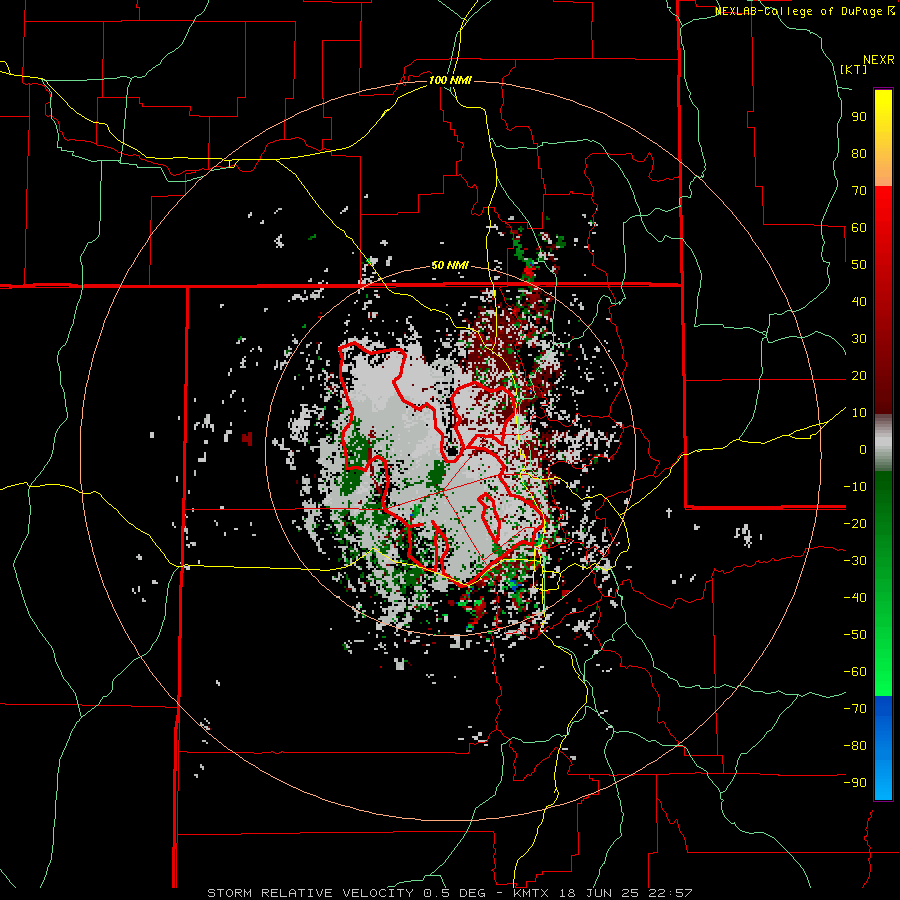The width and height of the screenshot is (900, 900).
Task: Click the red segment of the color bar
Action: click(883, 300)
